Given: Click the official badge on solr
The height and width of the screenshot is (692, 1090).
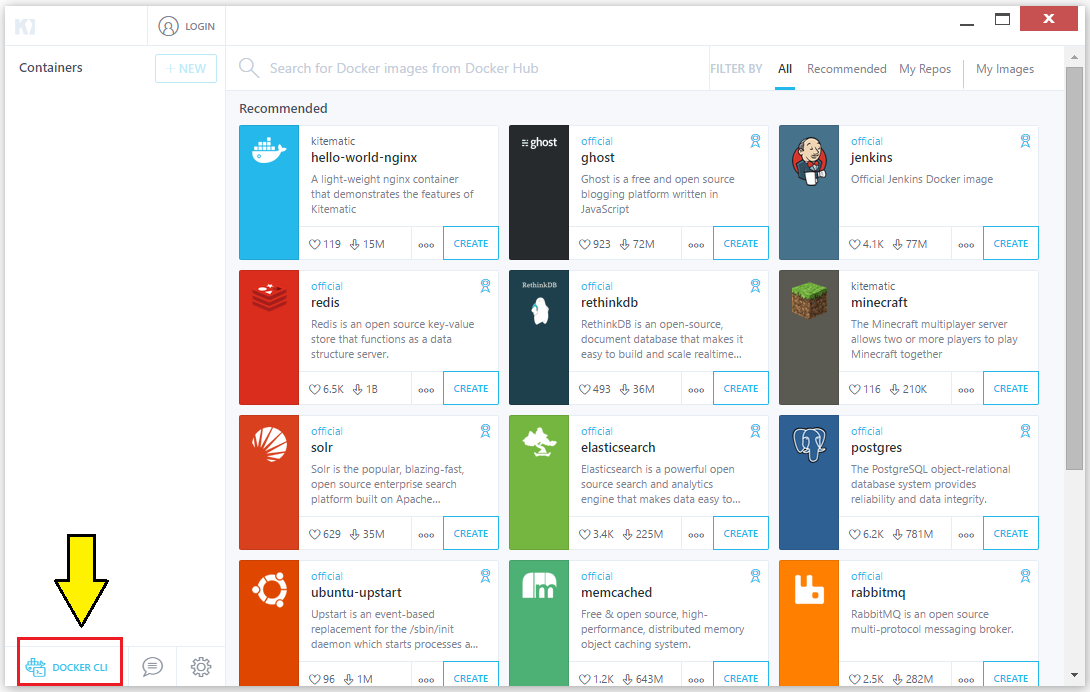Looking at the screenshot, I should [x=485, y=431].
